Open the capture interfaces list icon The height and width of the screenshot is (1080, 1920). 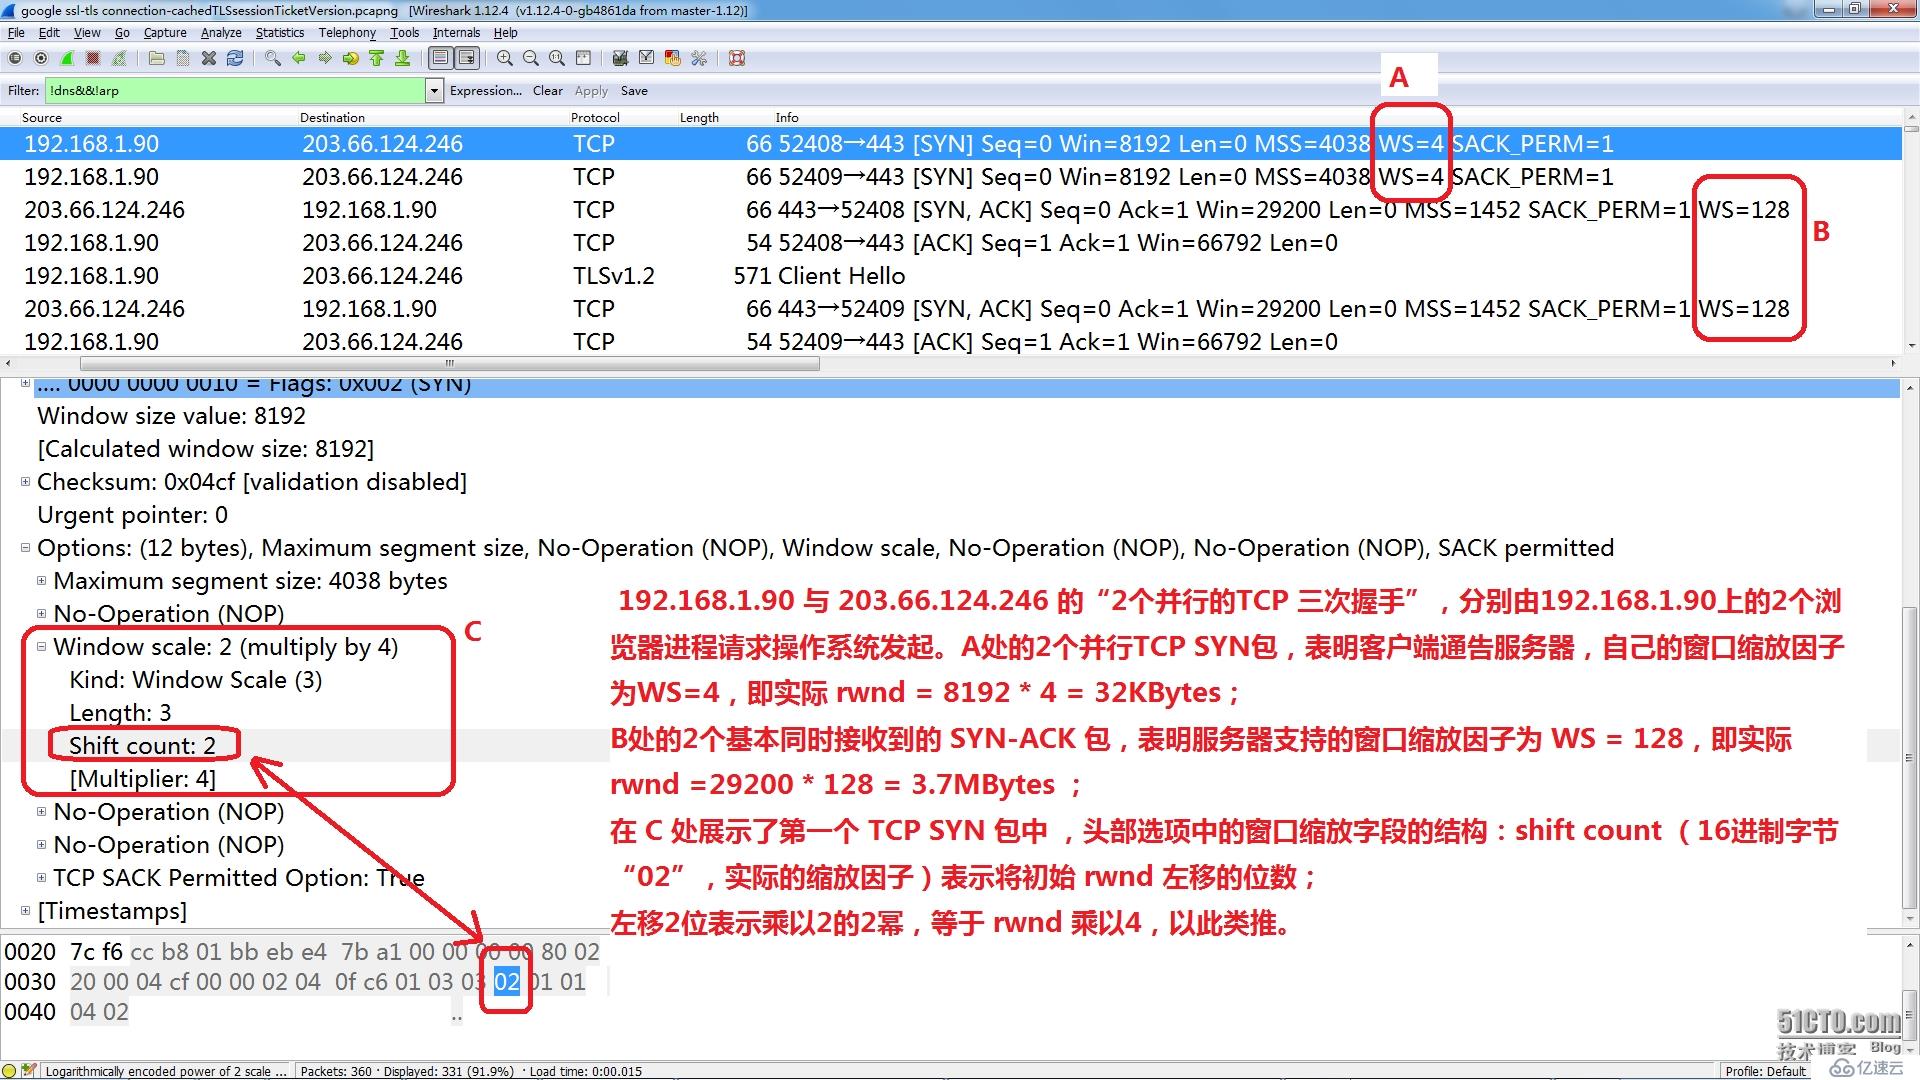coord(15,58)
